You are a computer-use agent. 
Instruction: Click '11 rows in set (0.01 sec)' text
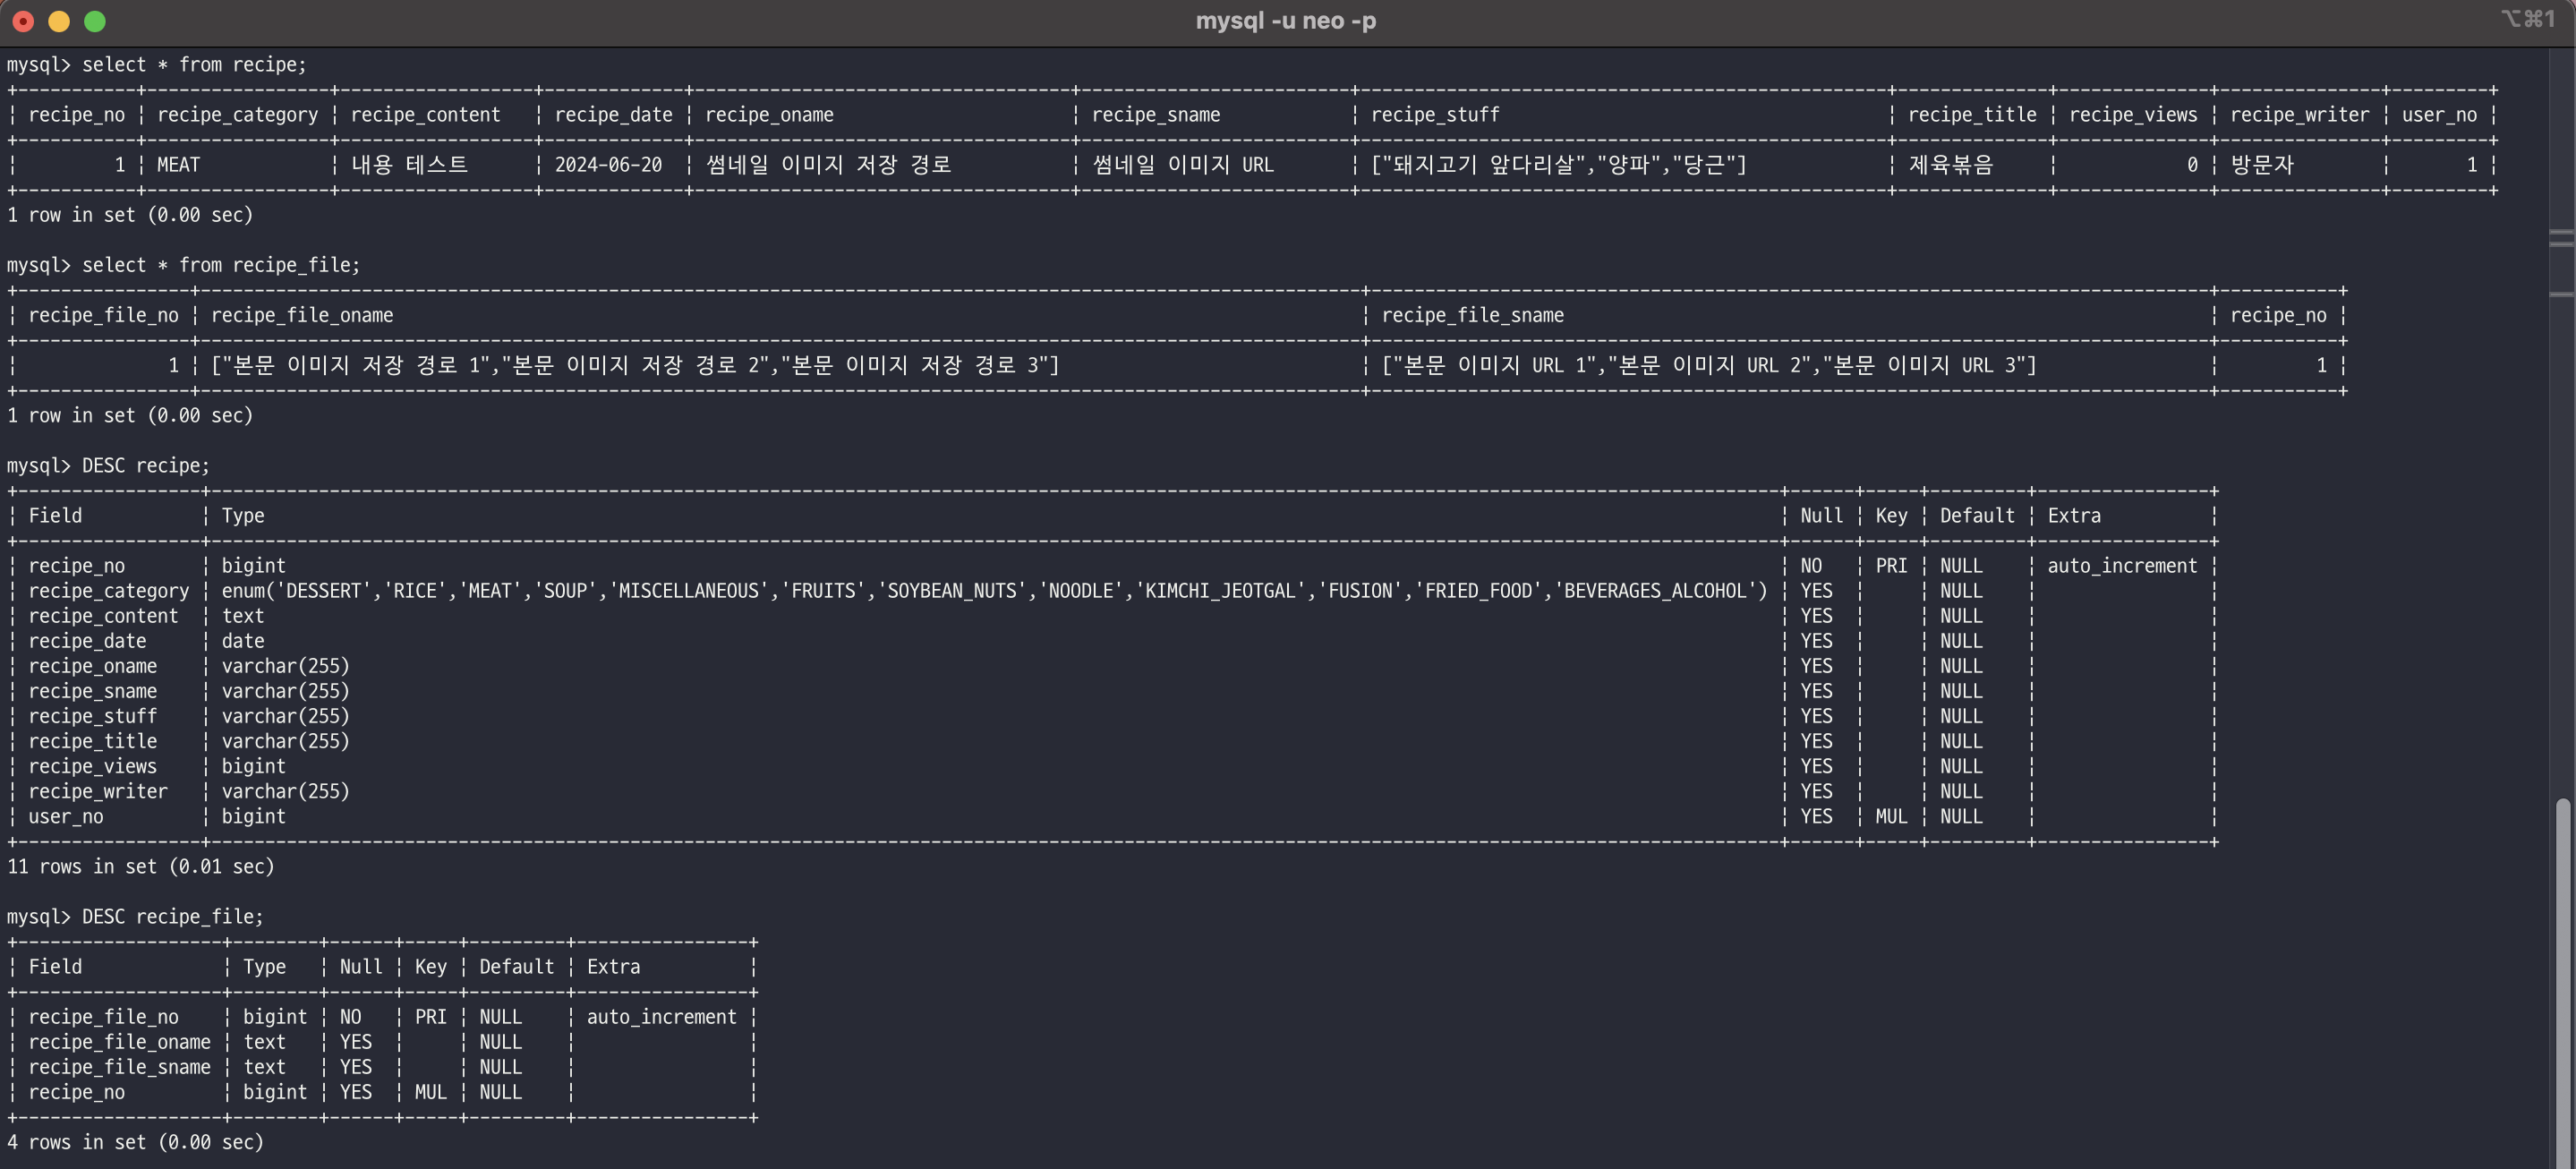tap(140, 867)
